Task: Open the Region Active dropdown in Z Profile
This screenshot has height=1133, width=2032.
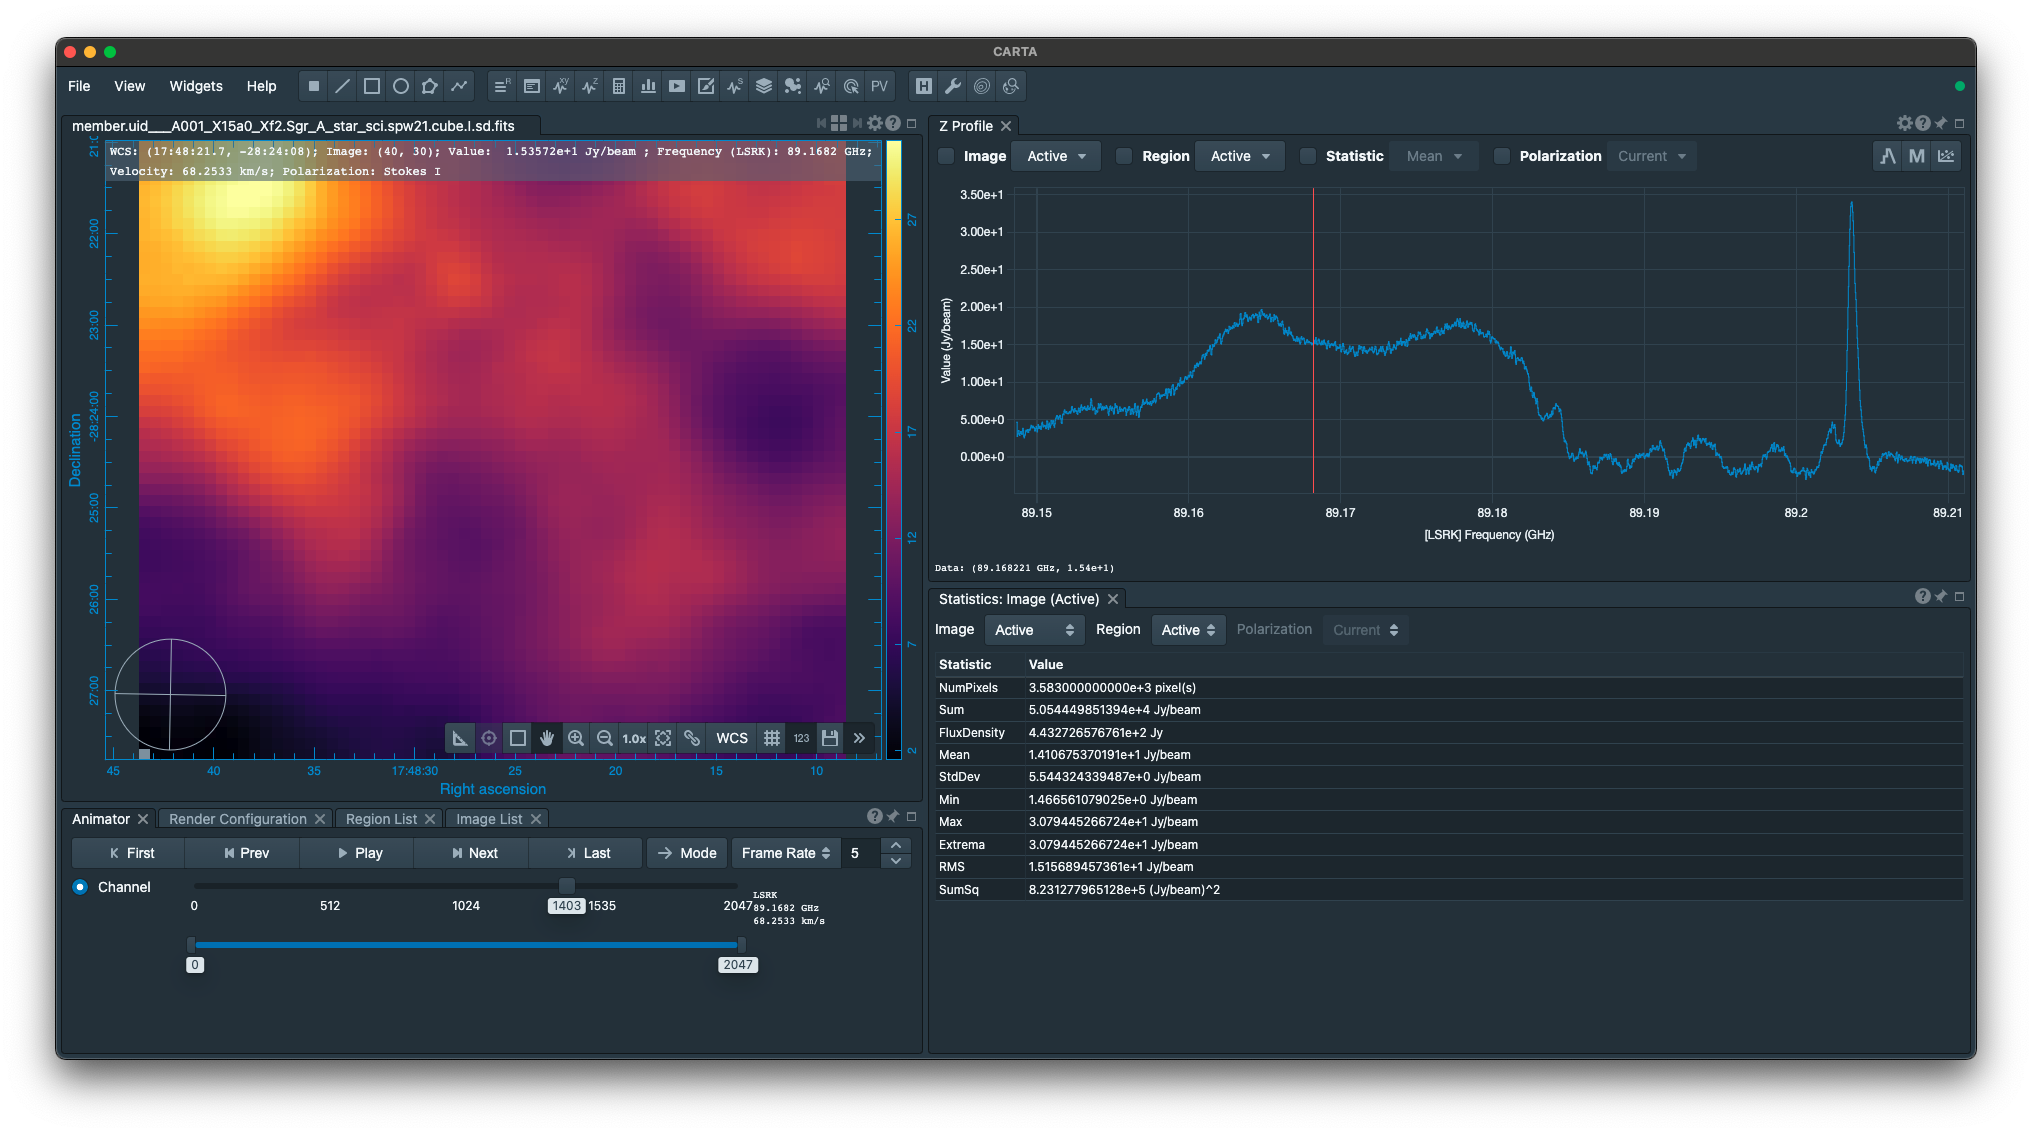Action: [1240, 156]
